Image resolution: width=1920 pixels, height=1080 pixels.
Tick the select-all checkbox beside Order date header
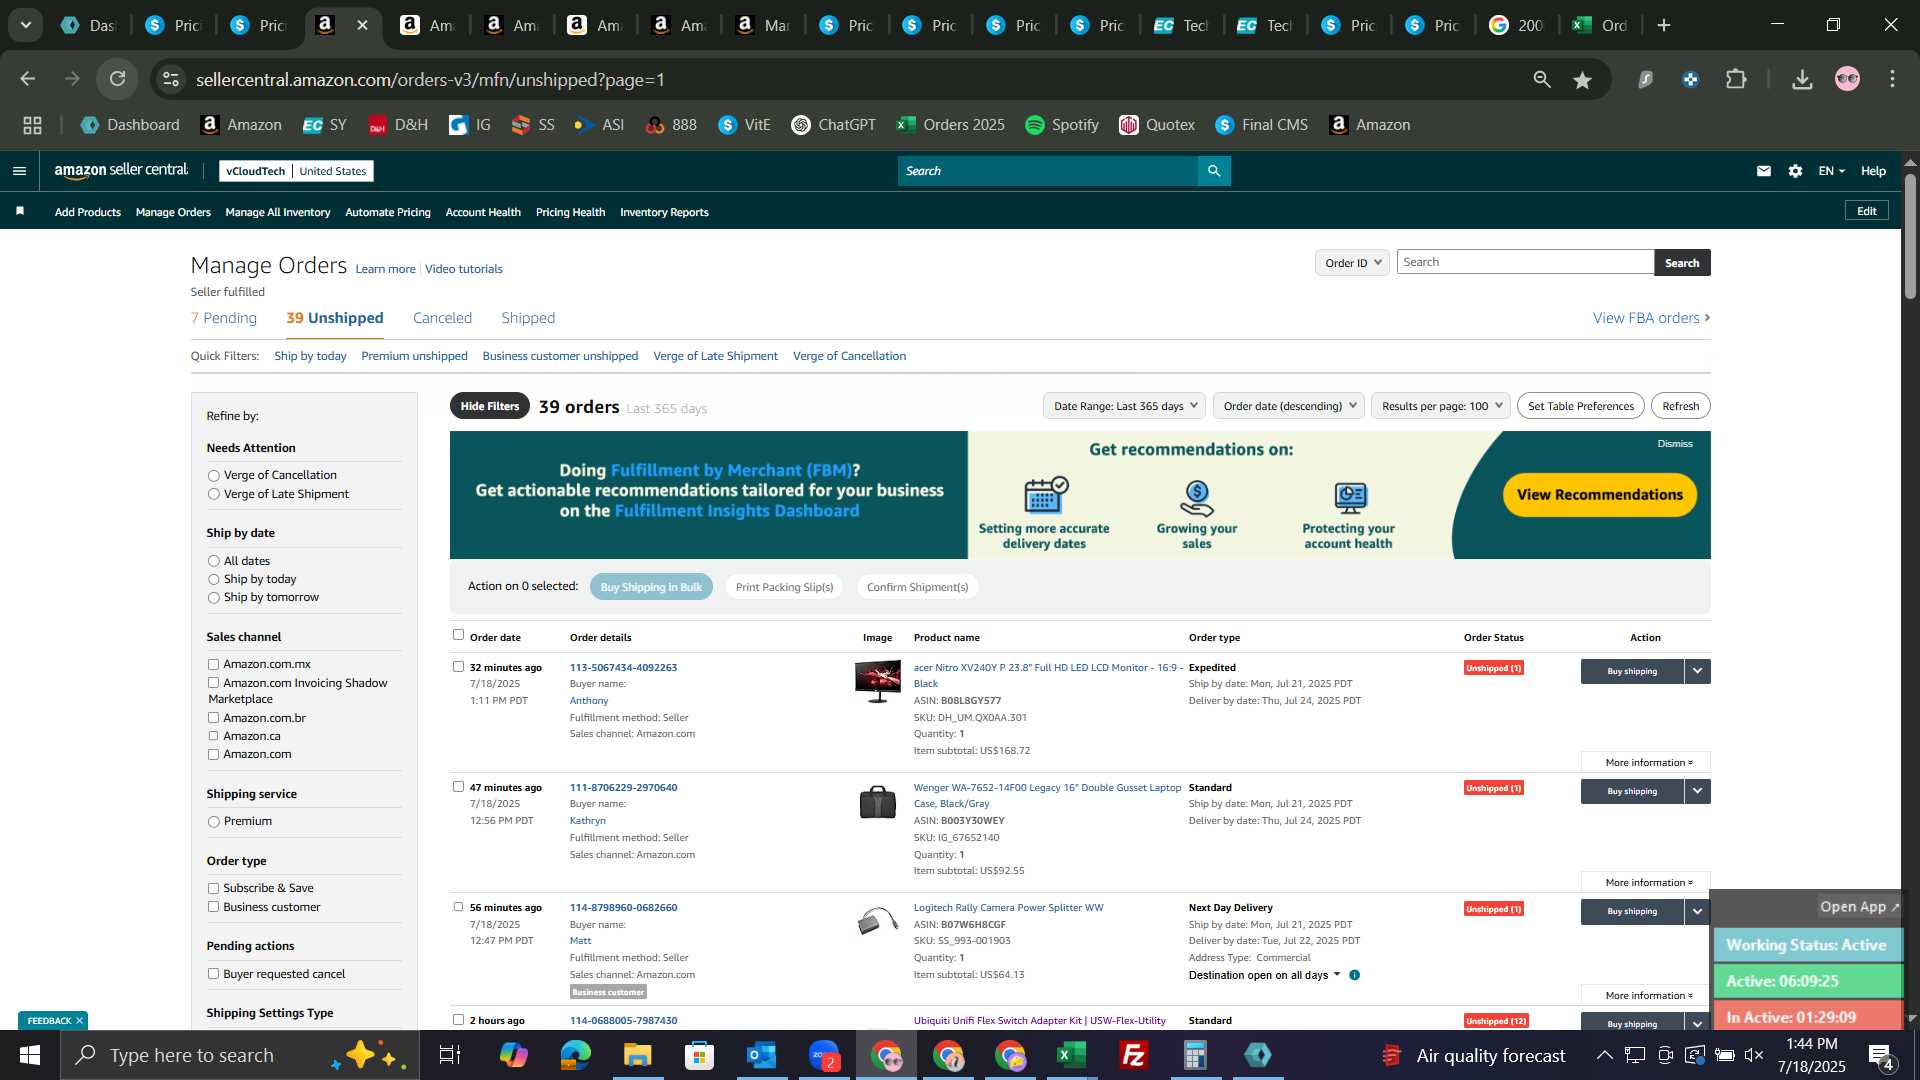point(458,635)
